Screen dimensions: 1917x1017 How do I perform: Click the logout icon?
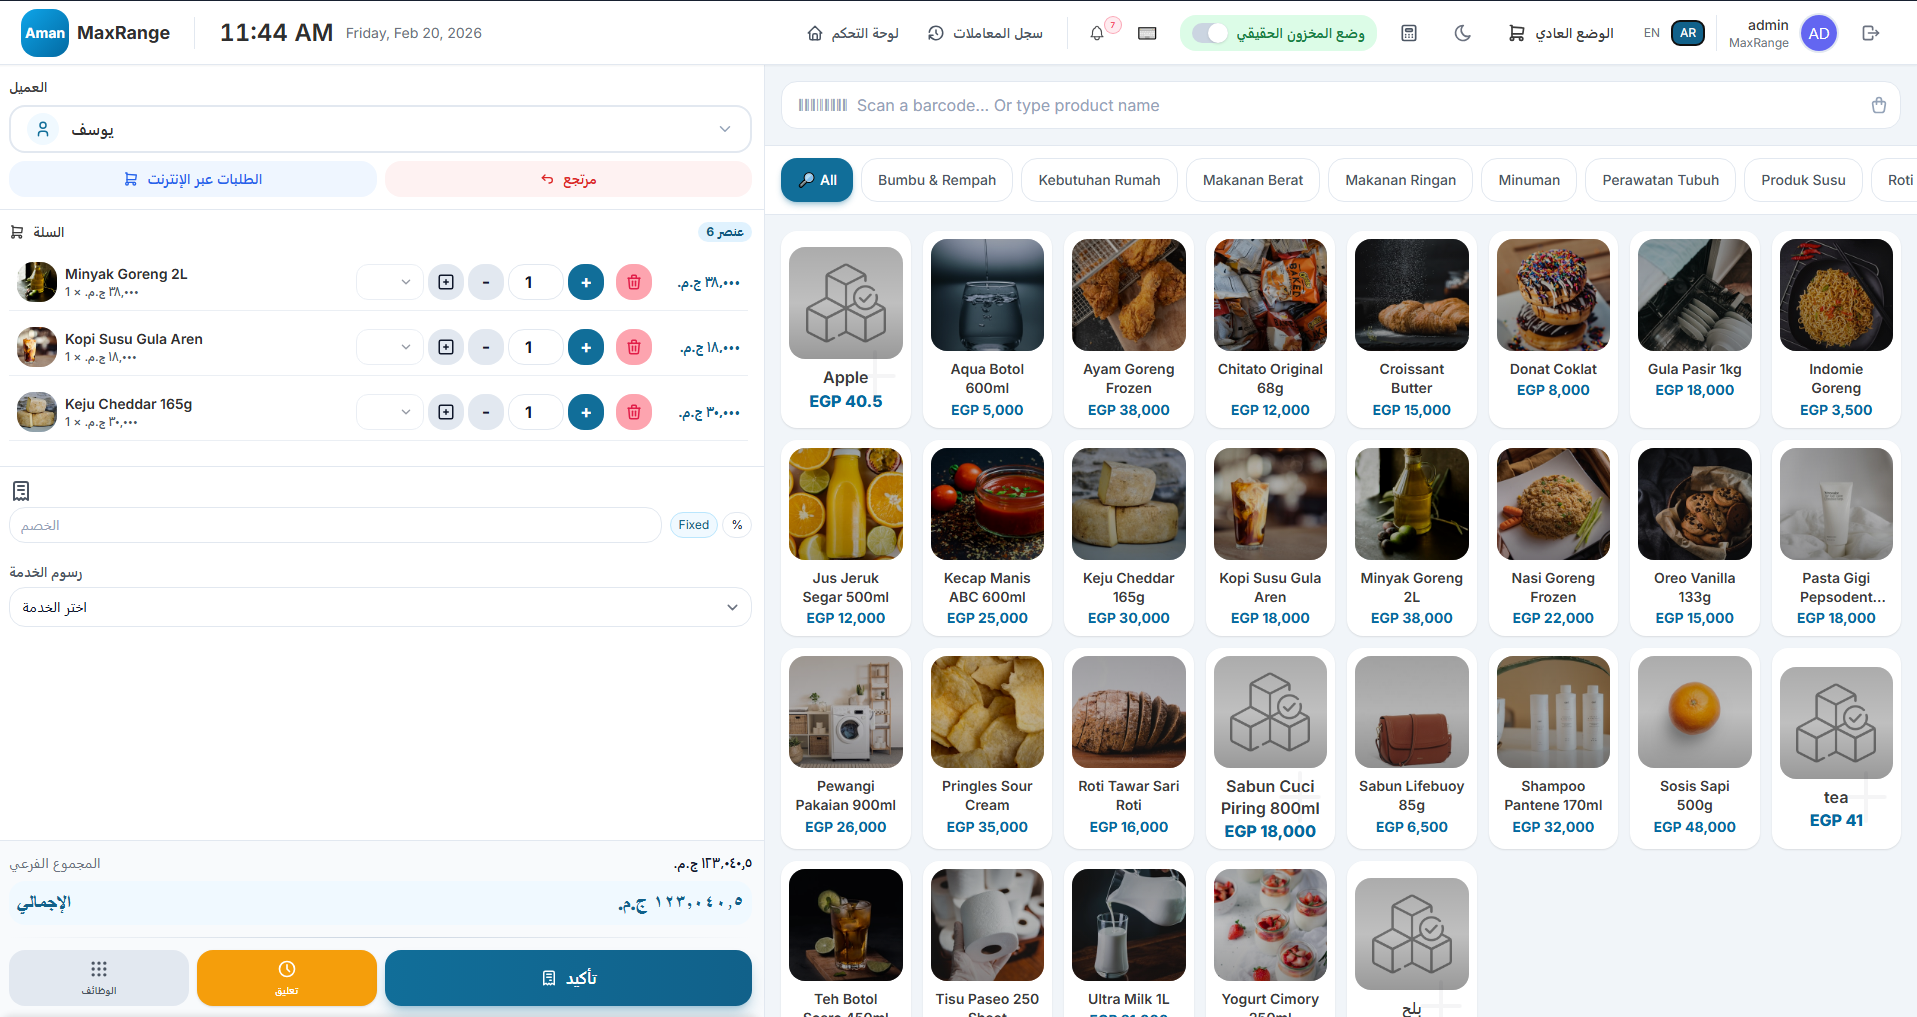tap(1870, 33)
